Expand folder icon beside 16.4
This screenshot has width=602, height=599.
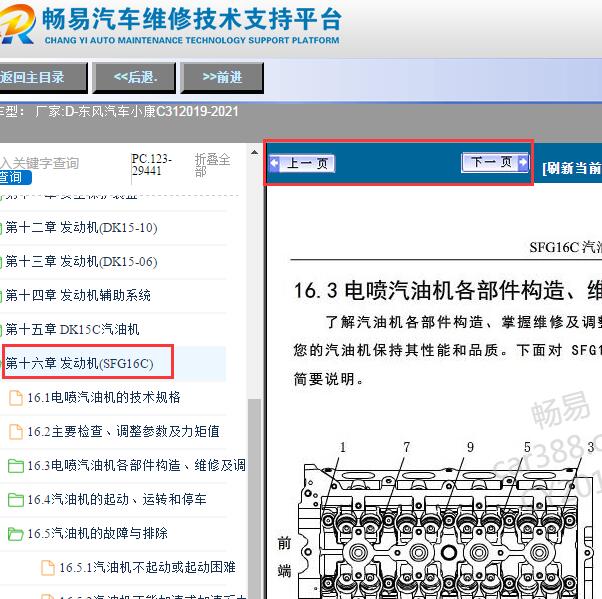coord(16,500)
